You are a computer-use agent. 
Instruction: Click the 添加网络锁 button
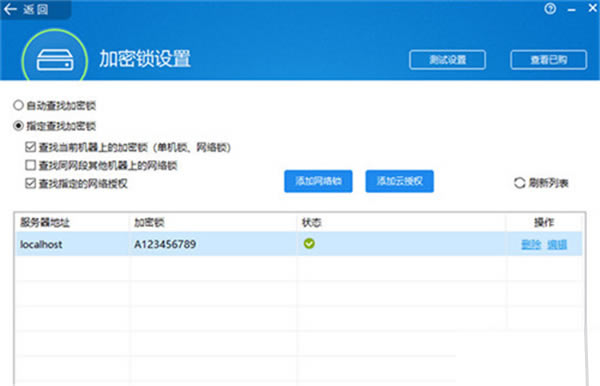point(318,181)
